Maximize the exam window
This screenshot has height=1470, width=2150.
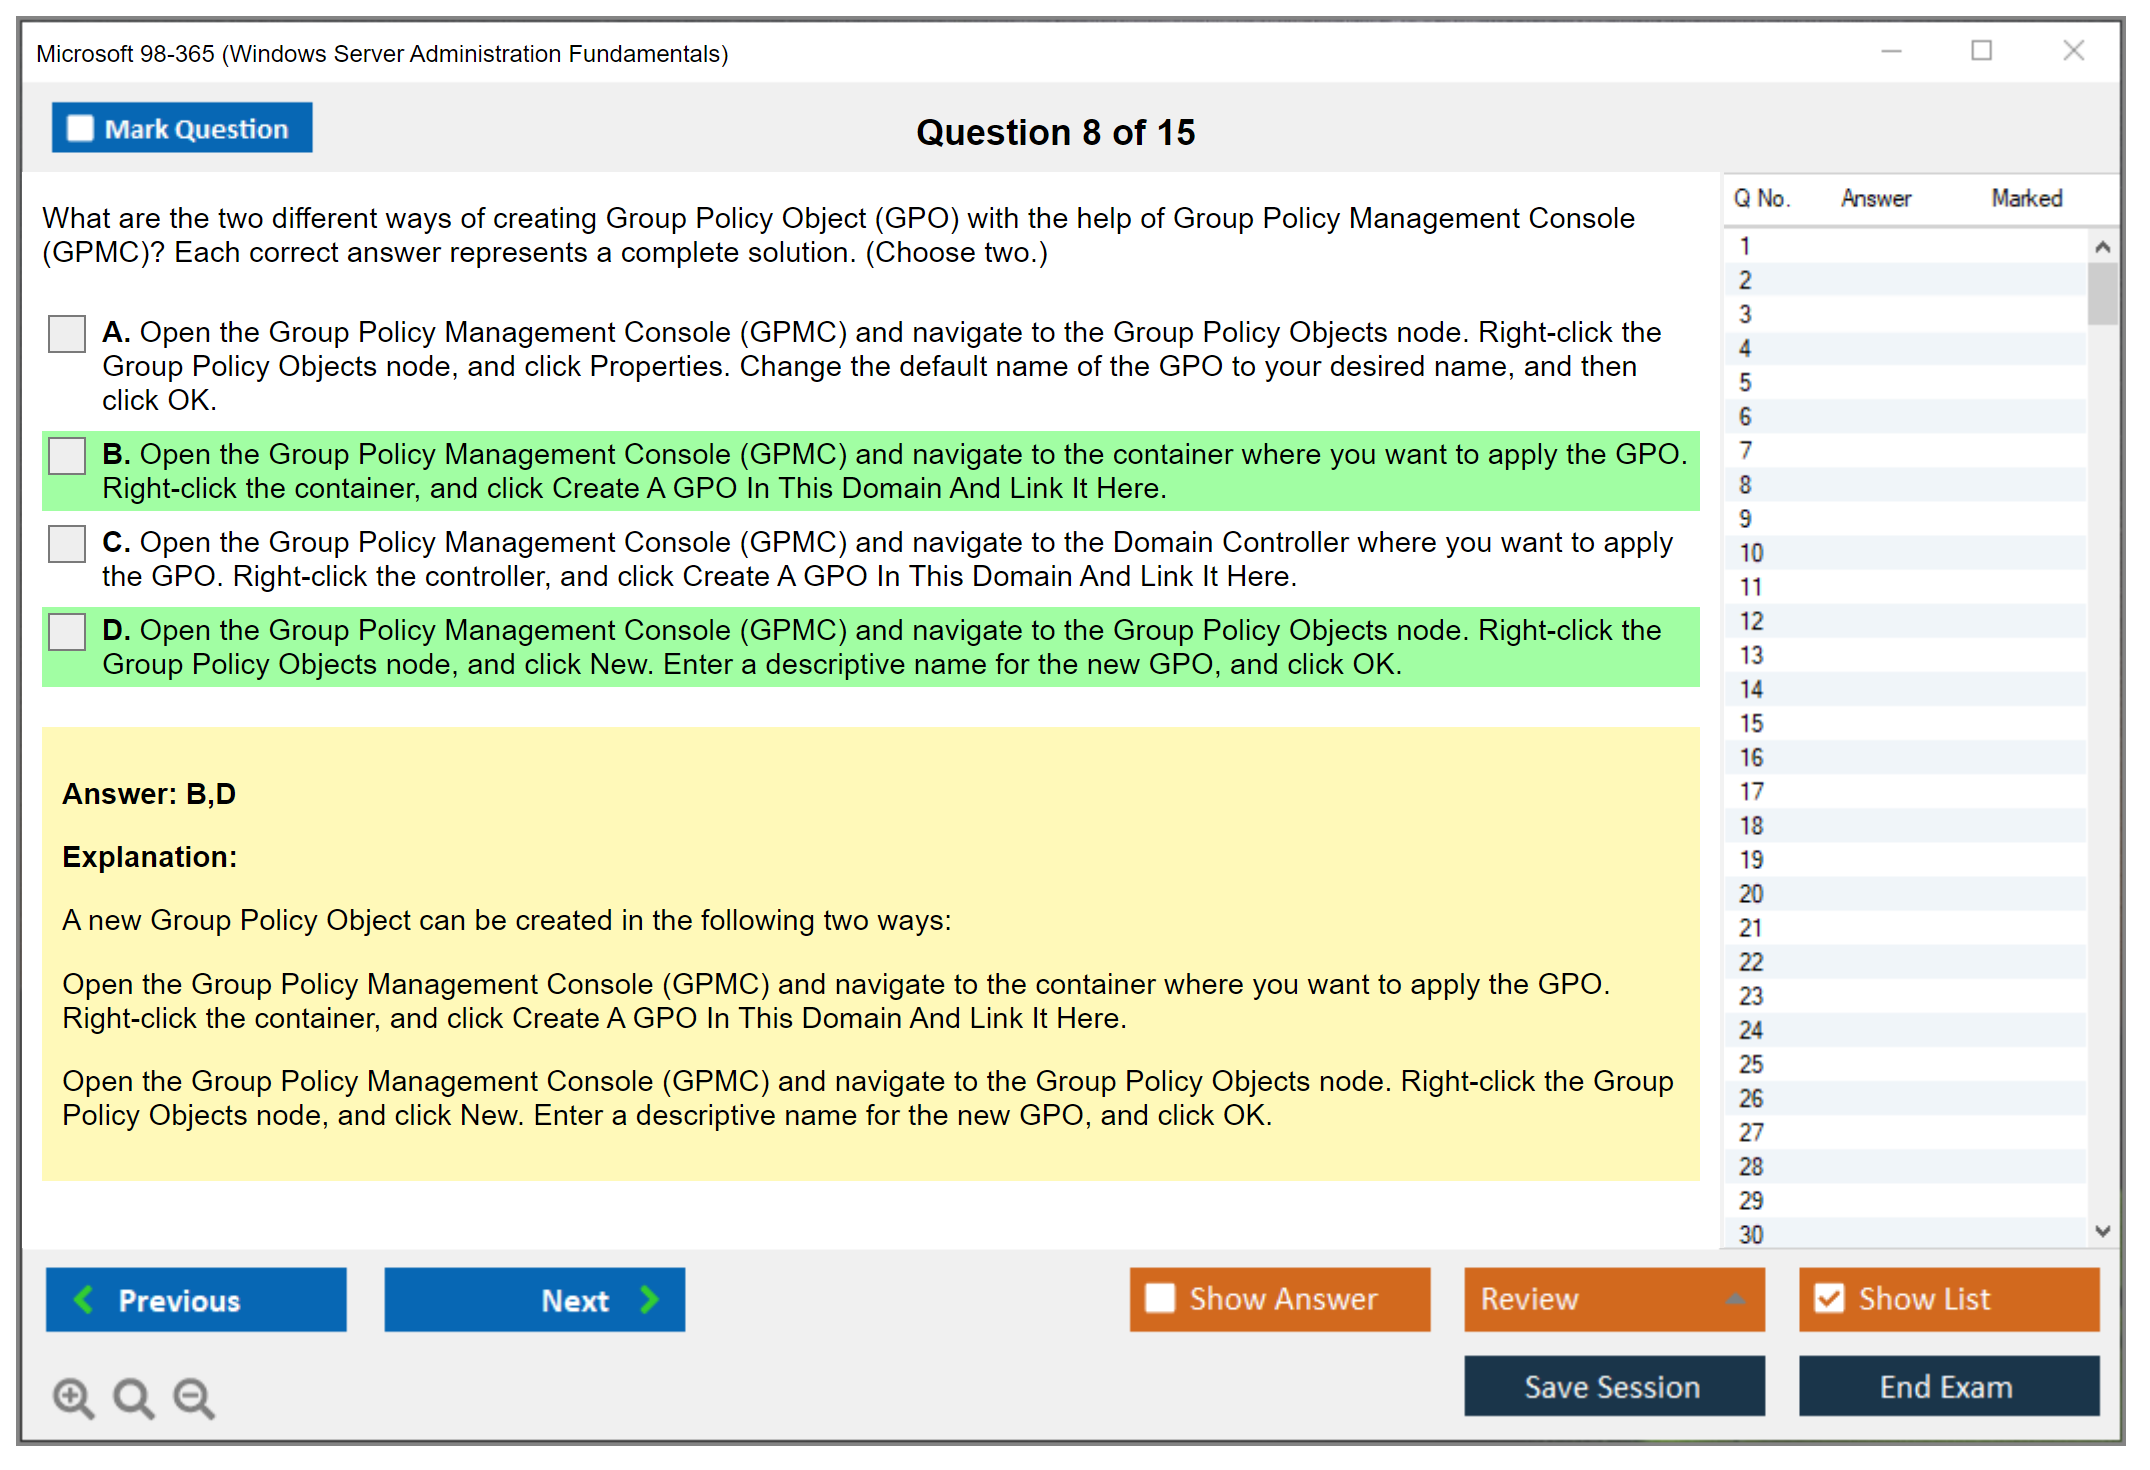click(x=1981, y=51)
